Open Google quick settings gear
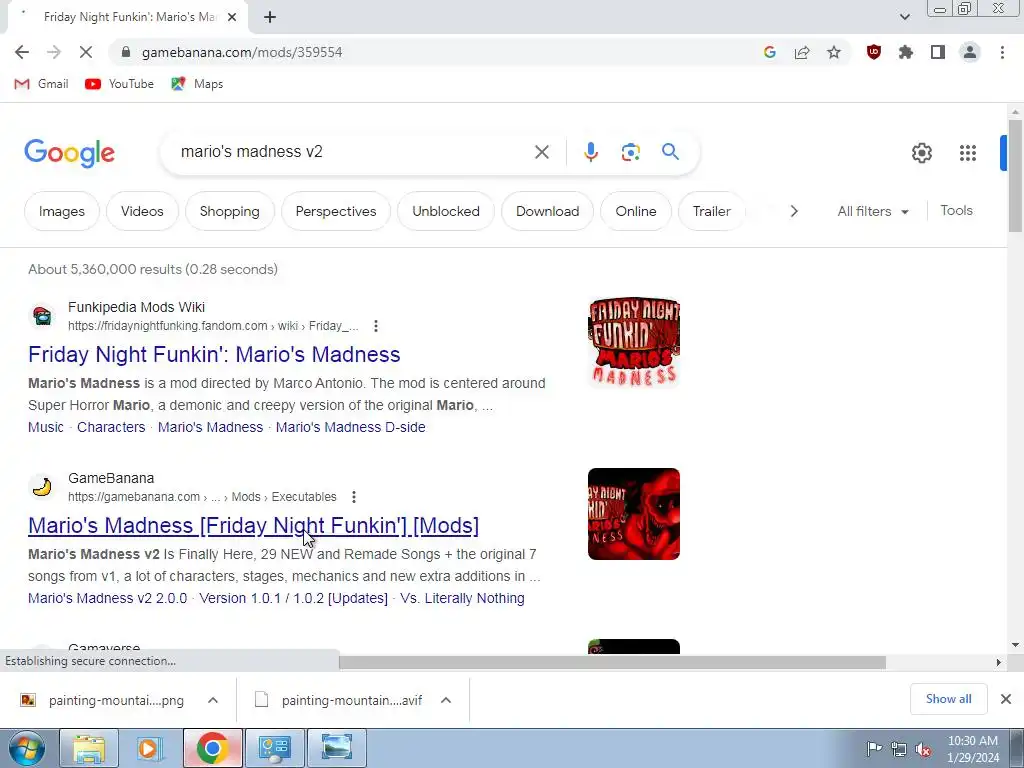 pyautogui.click(x=921, y=153)
